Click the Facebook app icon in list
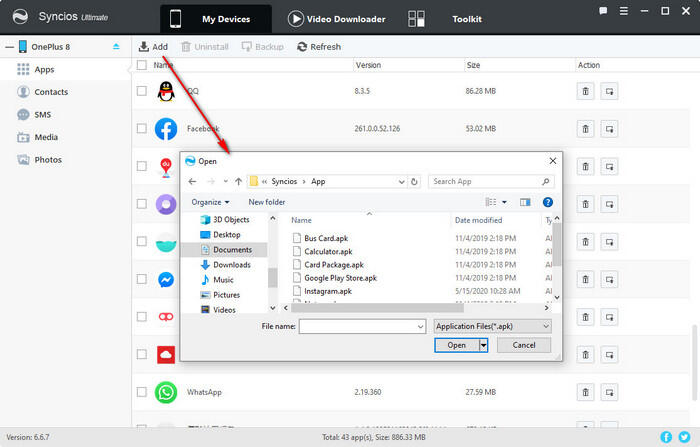 coord(166,129)
